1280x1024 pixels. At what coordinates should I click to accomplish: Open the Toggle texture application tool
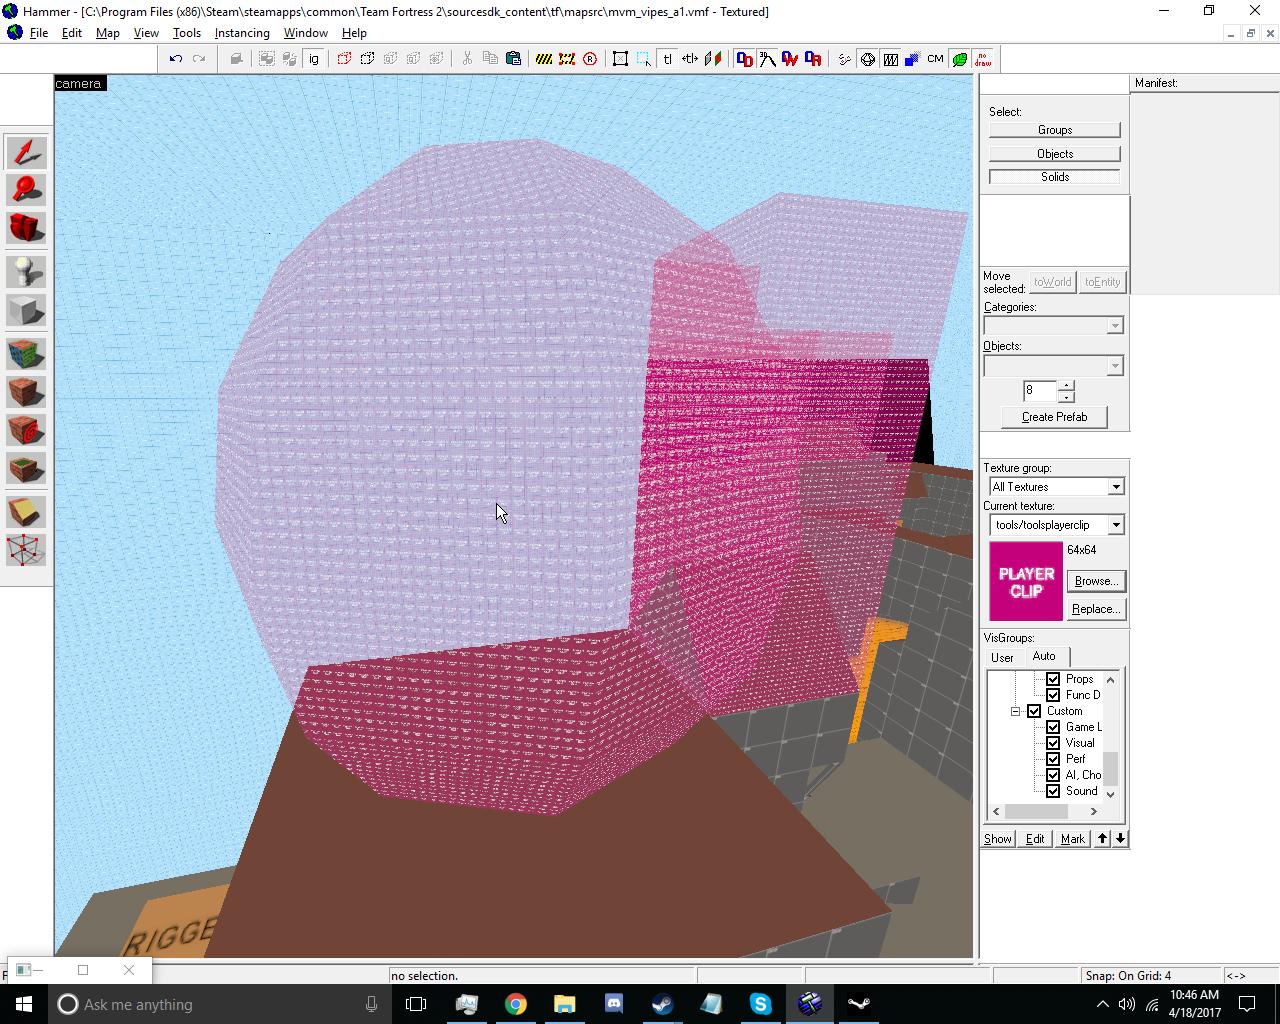point(26,354)
